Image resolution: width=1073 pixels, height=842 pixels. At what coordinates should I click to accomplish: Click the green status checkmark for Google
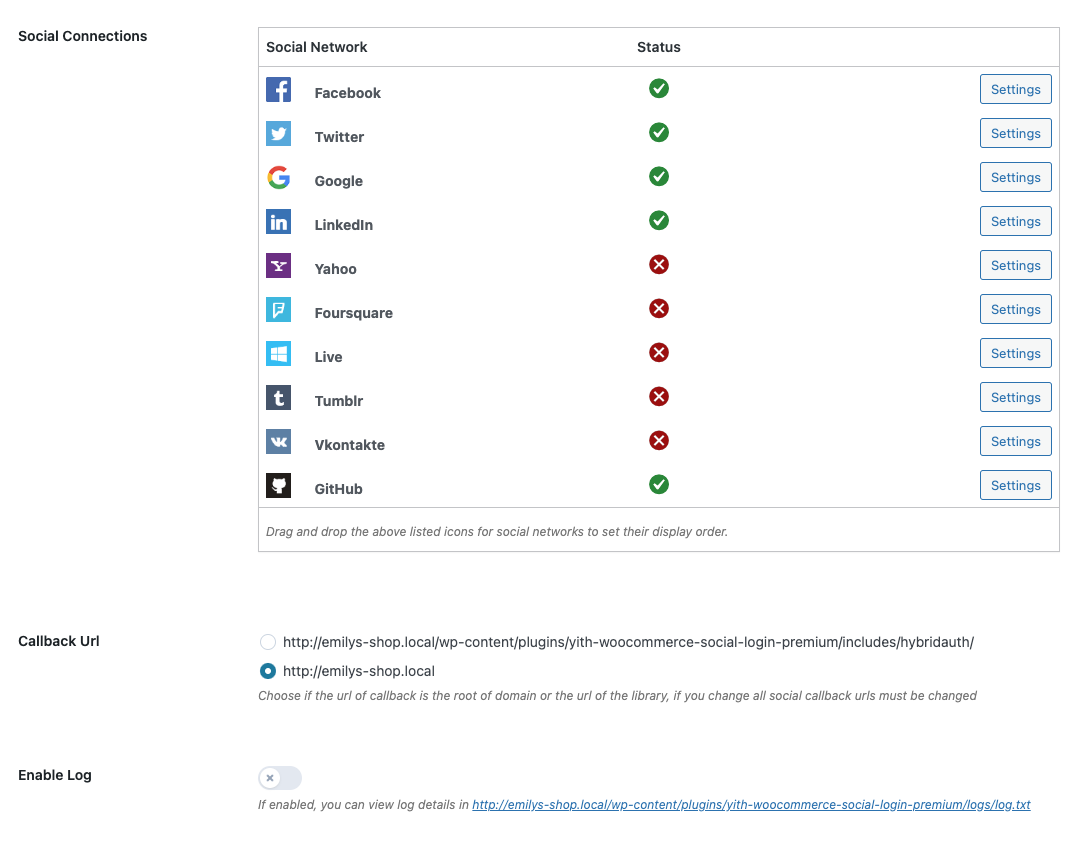(x=659, y=177)
